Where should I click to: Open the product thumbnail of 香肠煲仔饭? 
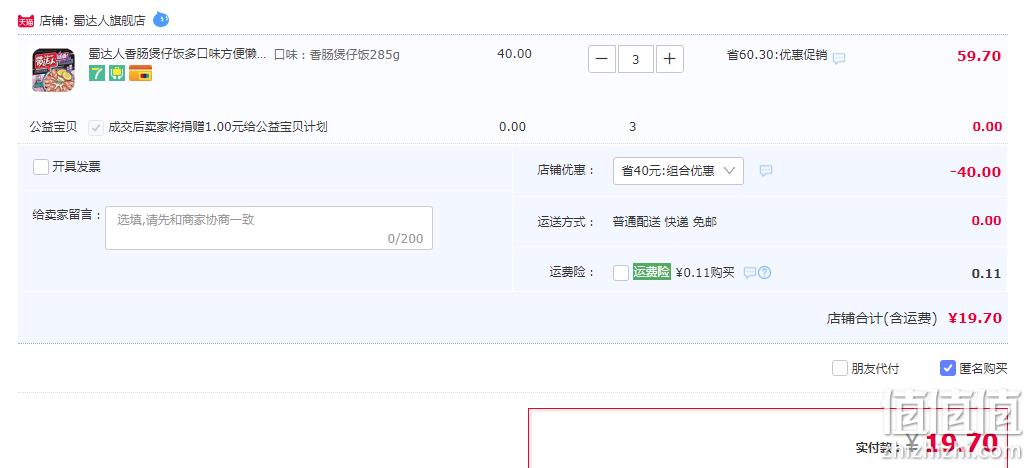53,70
